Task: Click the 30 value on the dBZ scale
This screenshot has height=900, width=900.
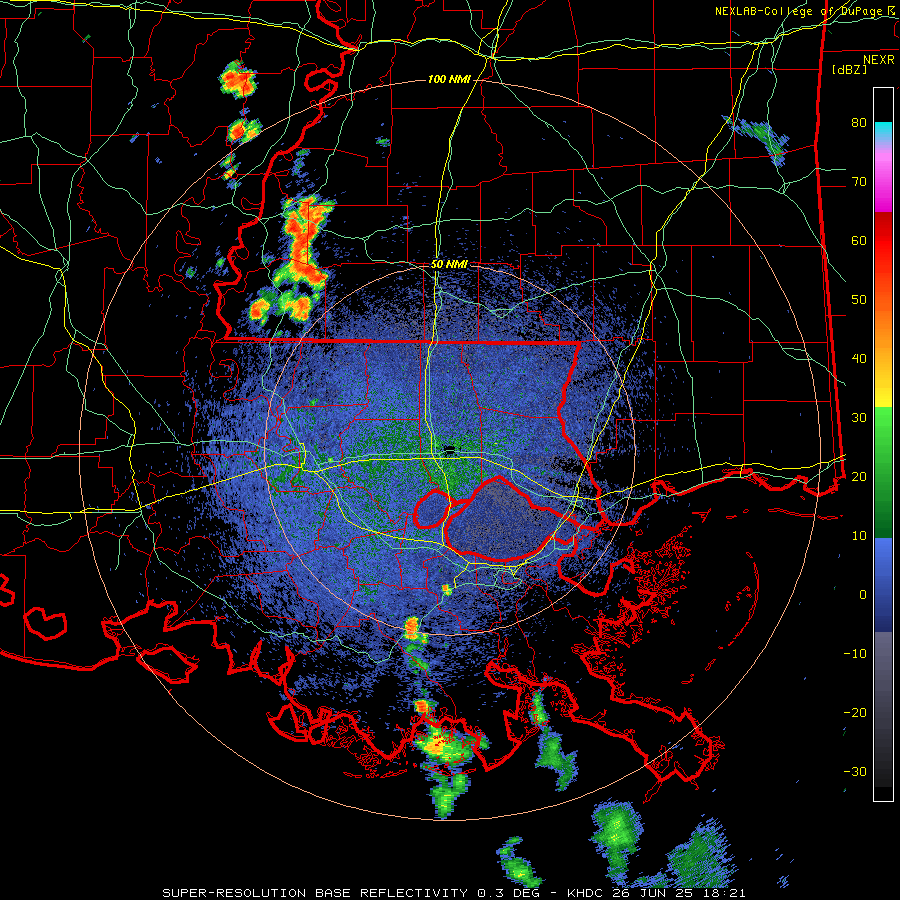Action: (859, 417)
